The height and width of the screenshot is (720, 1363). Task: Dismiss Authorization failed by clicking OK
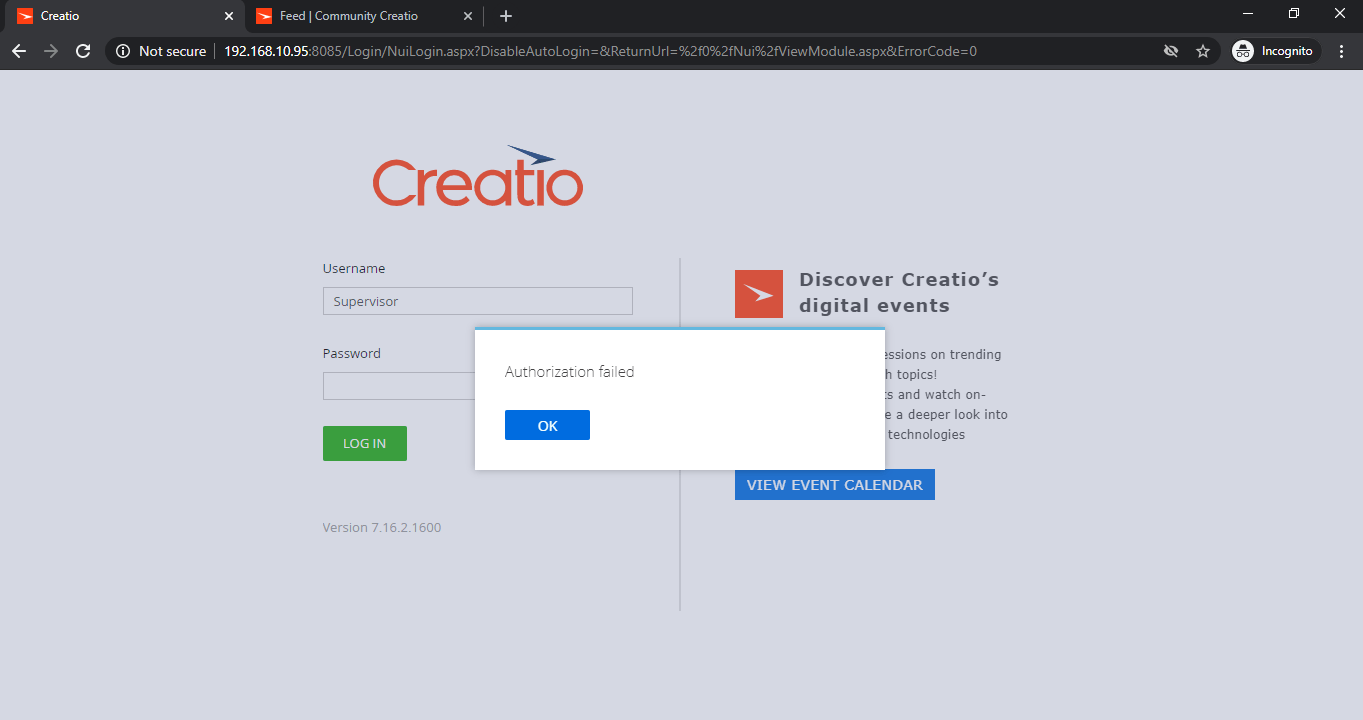(547, 424)
